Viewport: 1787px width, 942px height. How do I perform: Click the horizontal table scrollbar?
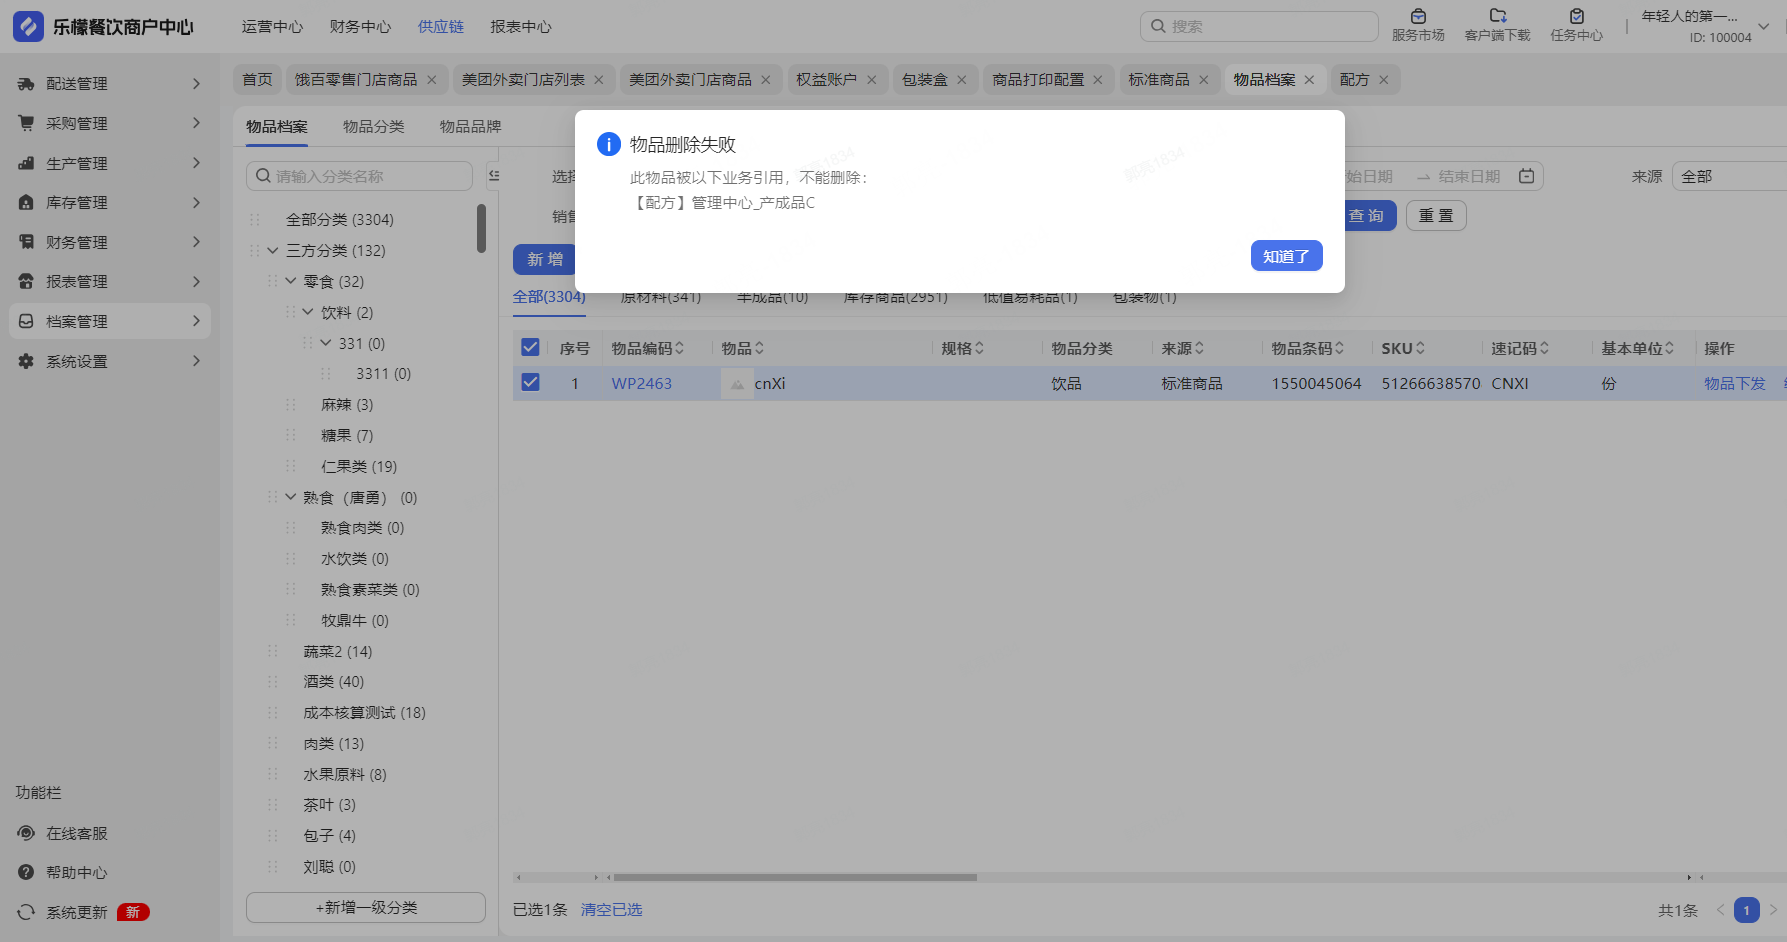click(x=795, y=878)
